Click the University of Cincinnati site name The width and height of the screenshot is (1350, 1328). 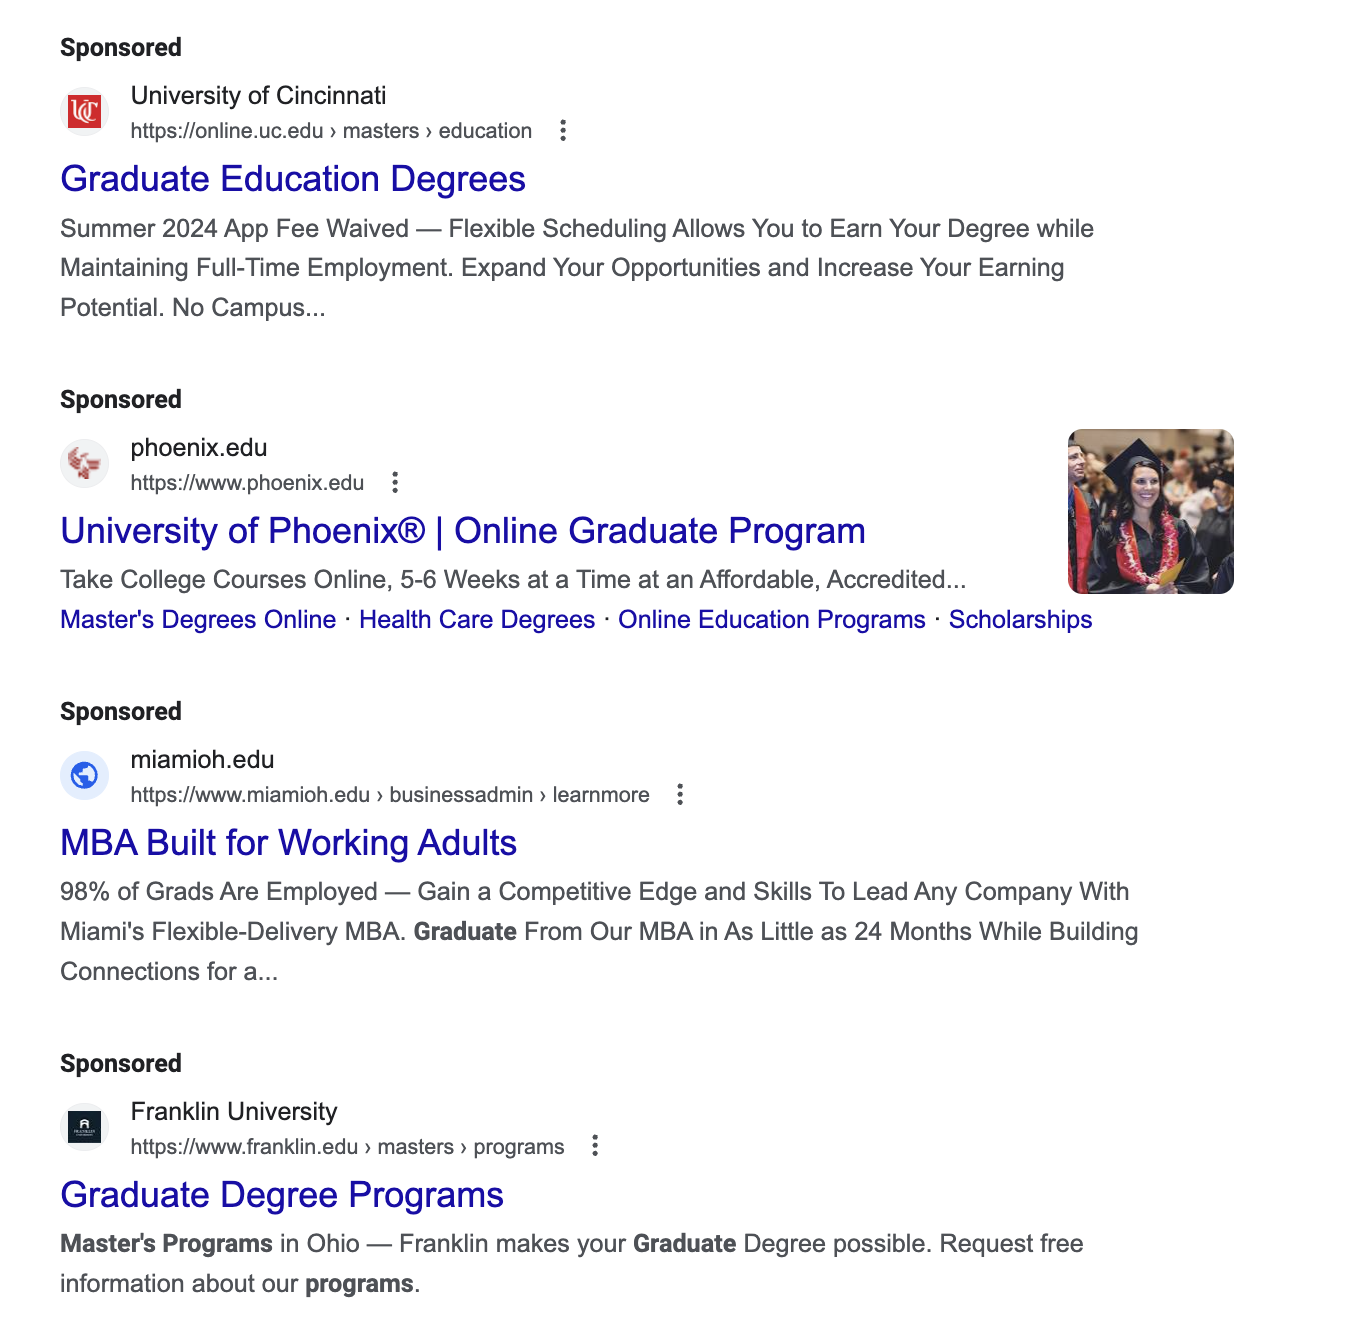(x=258, y=96)
